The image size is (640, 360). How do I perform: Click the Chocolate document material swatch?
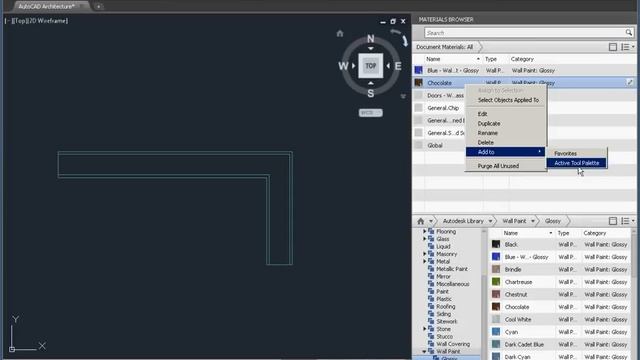418,83
